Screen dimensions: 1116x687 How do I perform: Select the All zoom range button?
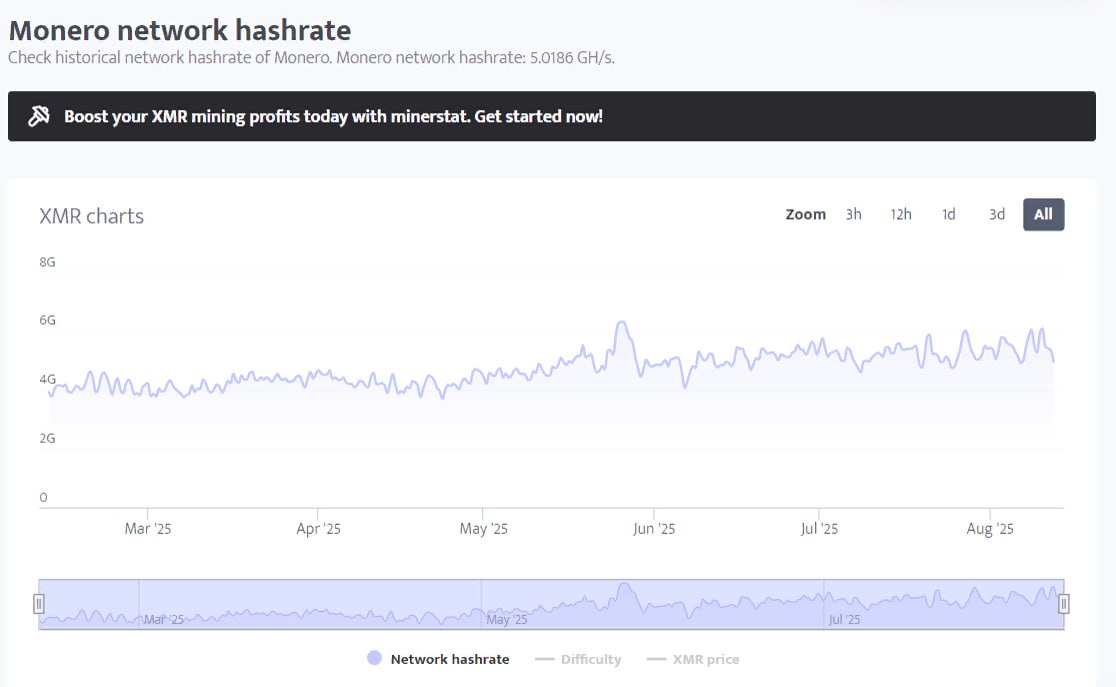[1043, 214]
